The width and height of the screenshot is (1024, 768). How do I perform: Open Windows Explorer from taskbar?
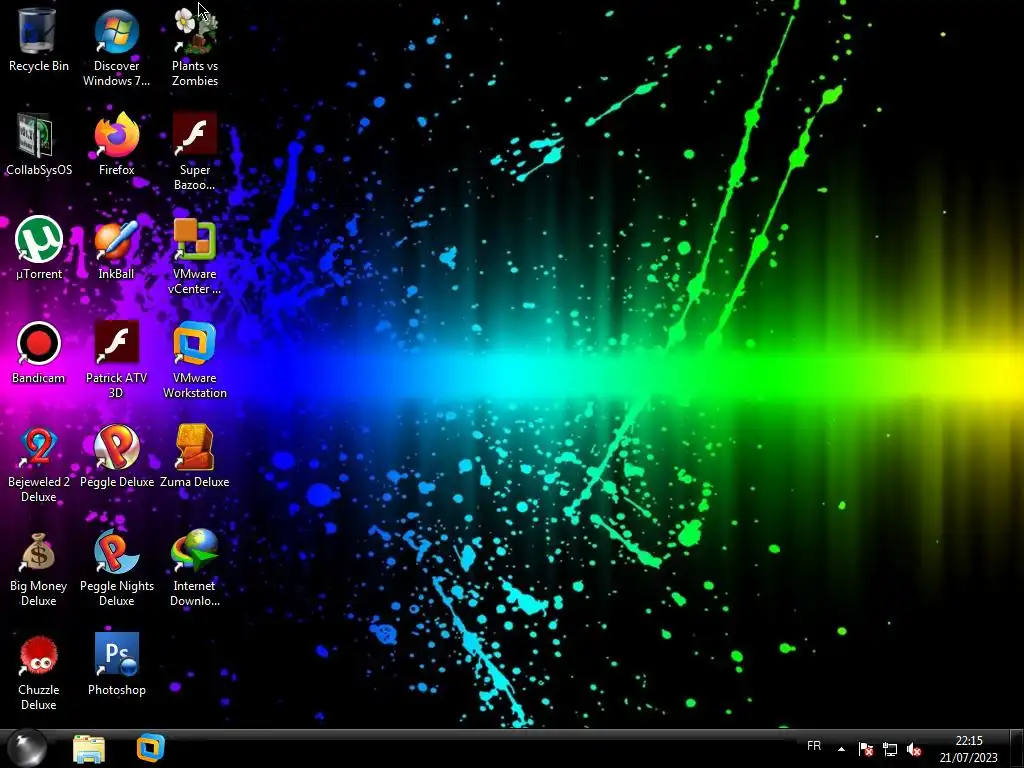click(x=89, y=748)
